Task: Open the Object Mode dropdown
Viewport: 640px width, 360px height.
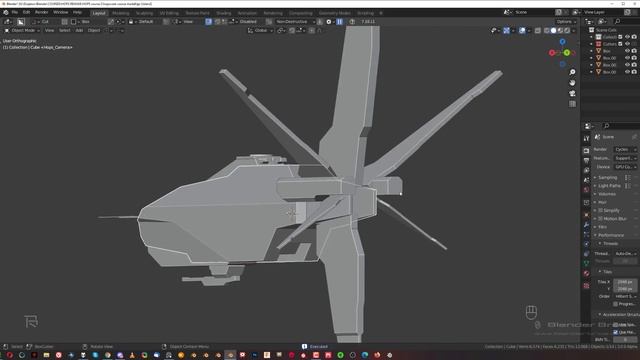Action: tap(22, 30)
